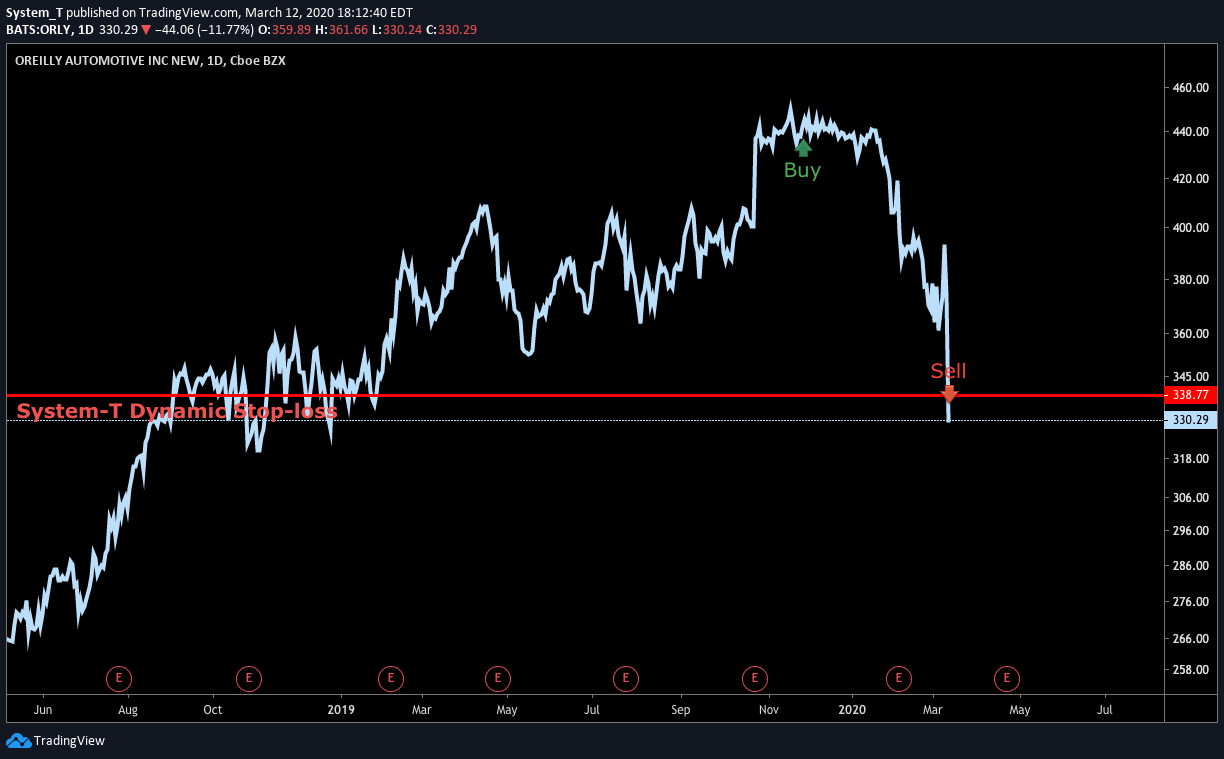Click the "OREILLY AUTOMOTIVE INC NEW, 1D, Cboe BZX" legend

tap(150, 60)
